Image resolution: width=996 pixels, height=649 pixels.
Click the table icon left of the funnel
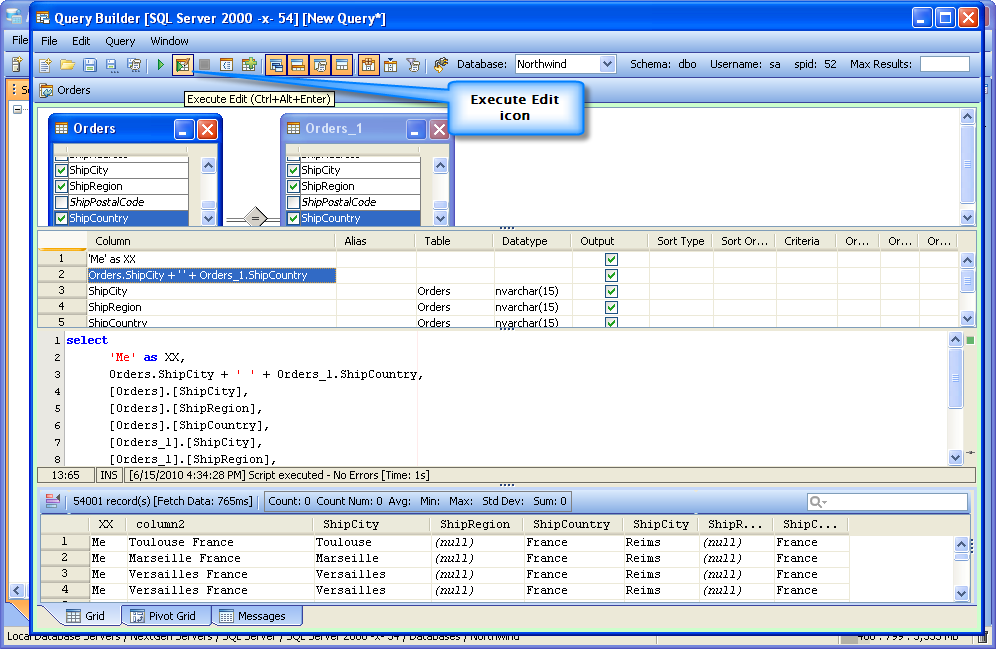pyautogui.click(x=391, y=65)
